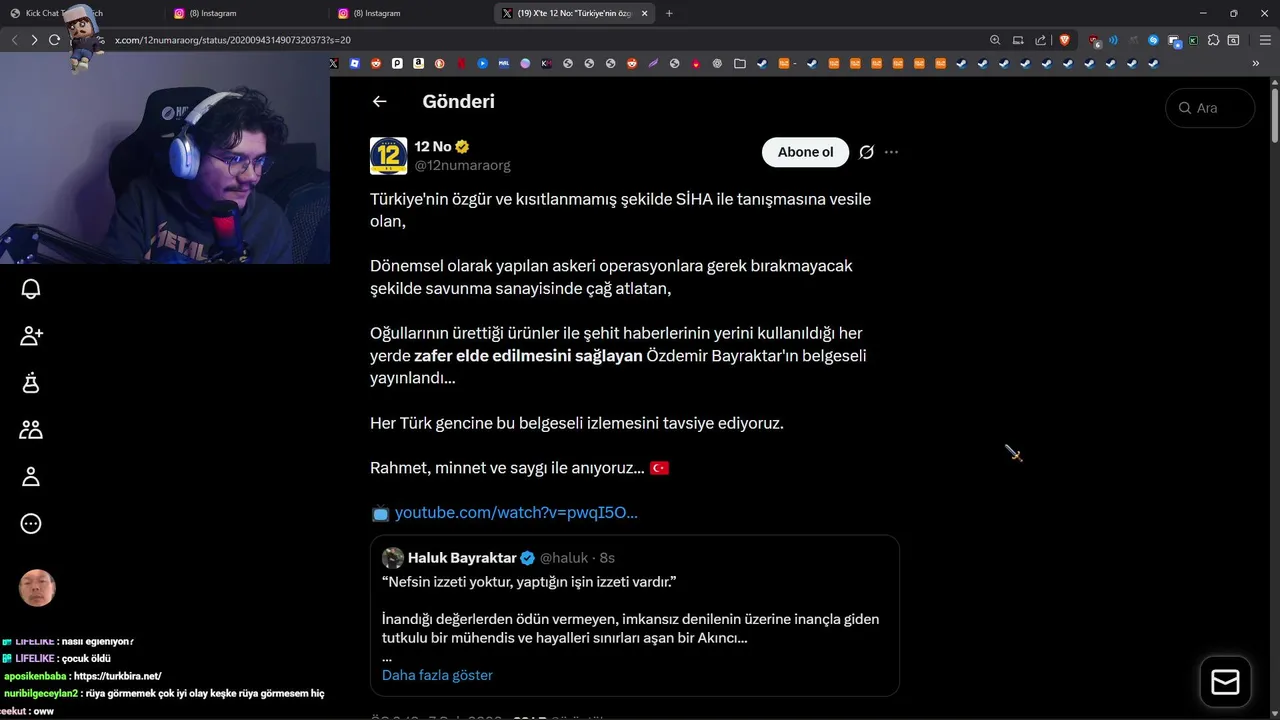Image resolution: width=1280 pixels, height=720 pixels.
Task: Open the communities people icon in sidebar
Action: (31, 430)
